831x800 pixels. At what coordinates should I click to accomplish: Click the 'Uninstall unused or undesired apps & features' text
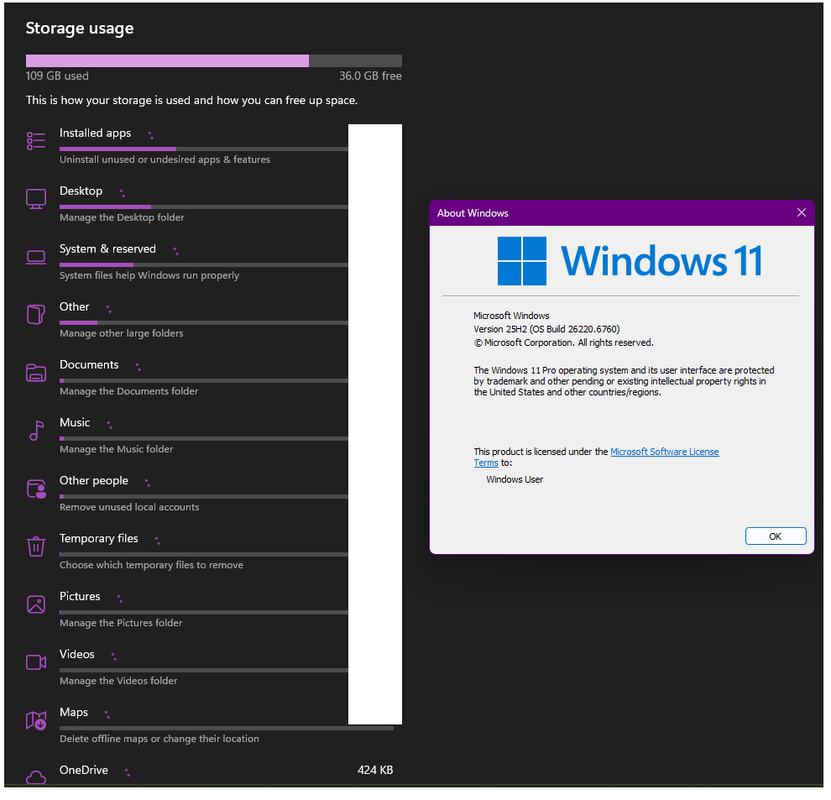click(165, 159)
